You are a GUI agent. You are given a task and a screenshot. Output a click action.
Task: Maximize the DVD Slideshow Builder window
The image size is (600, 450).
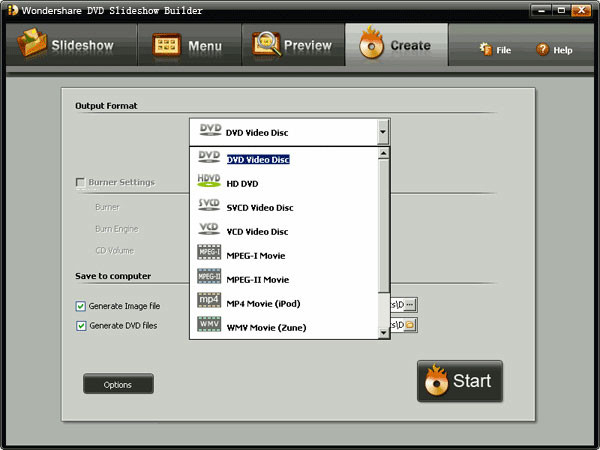click(561, 10)
